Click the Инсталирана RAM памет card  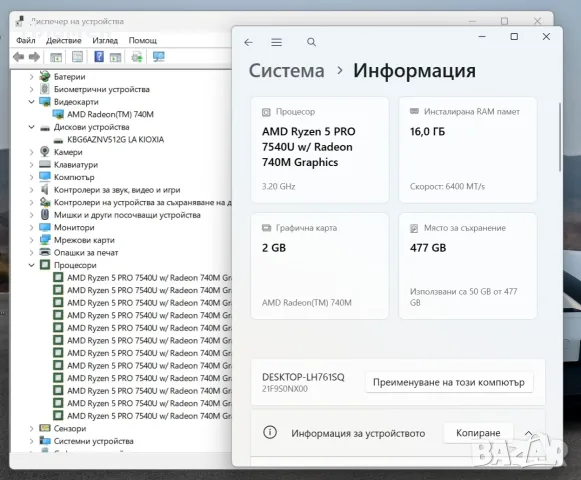pos(468,150)
